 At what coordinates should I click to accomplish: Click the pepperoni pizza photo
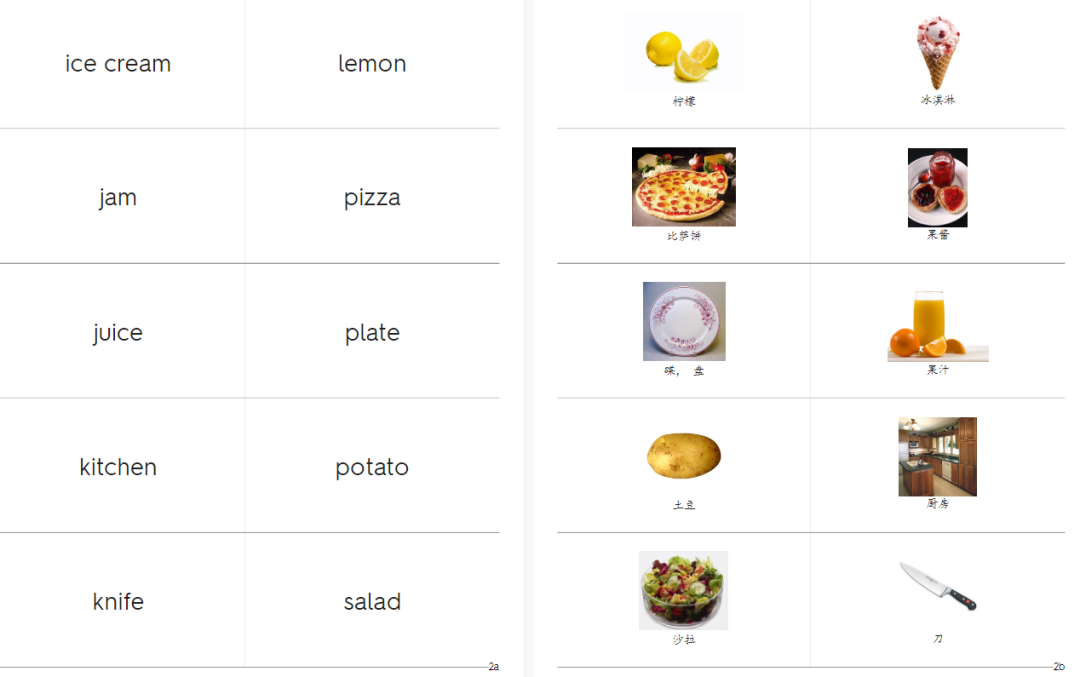tap(683, 187)
